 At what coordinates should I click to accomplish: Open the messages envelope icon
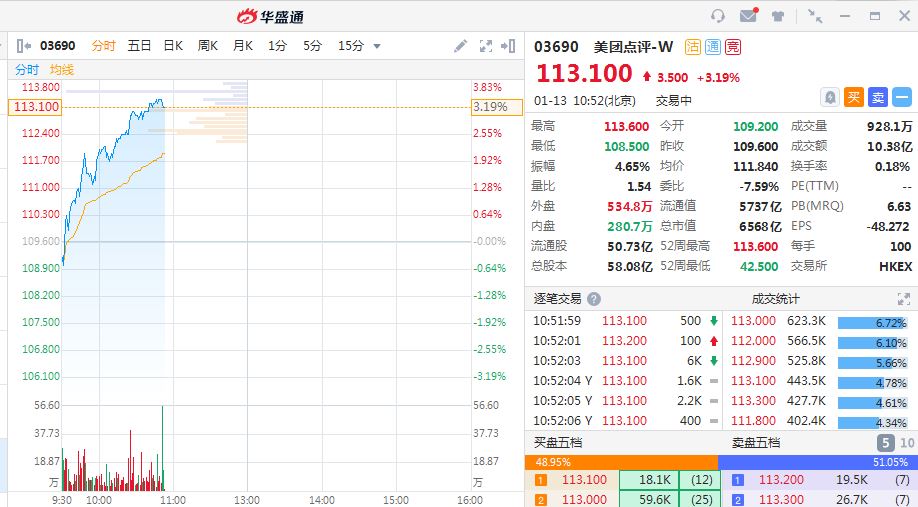coord(748,16)
